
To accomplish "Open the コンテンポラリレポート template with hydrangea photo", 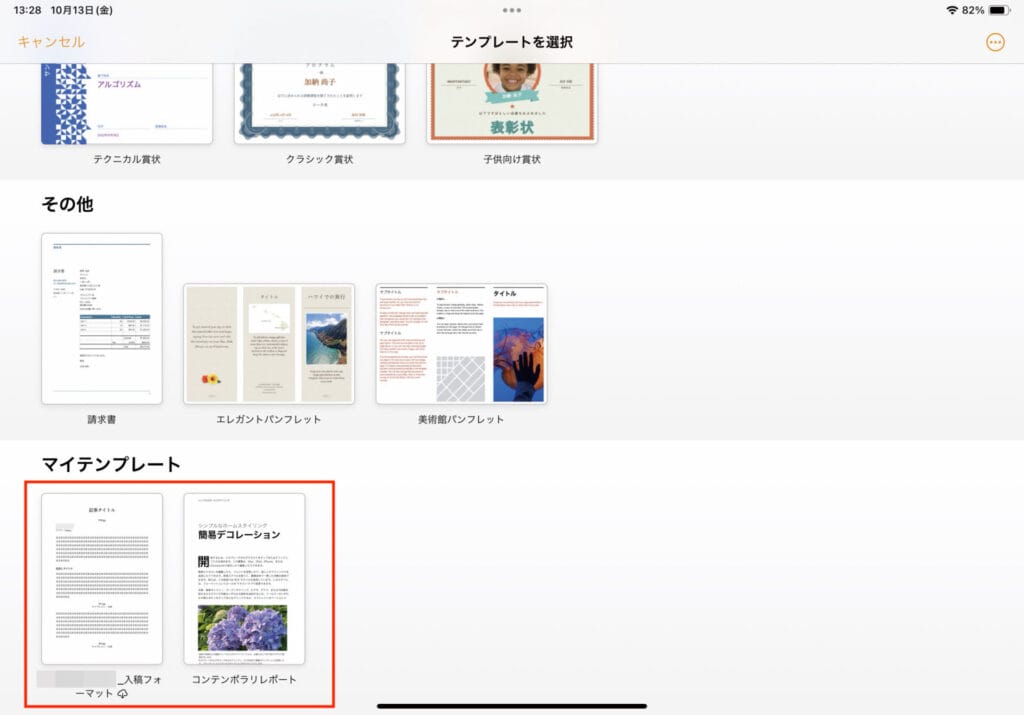I will [244, 578].
